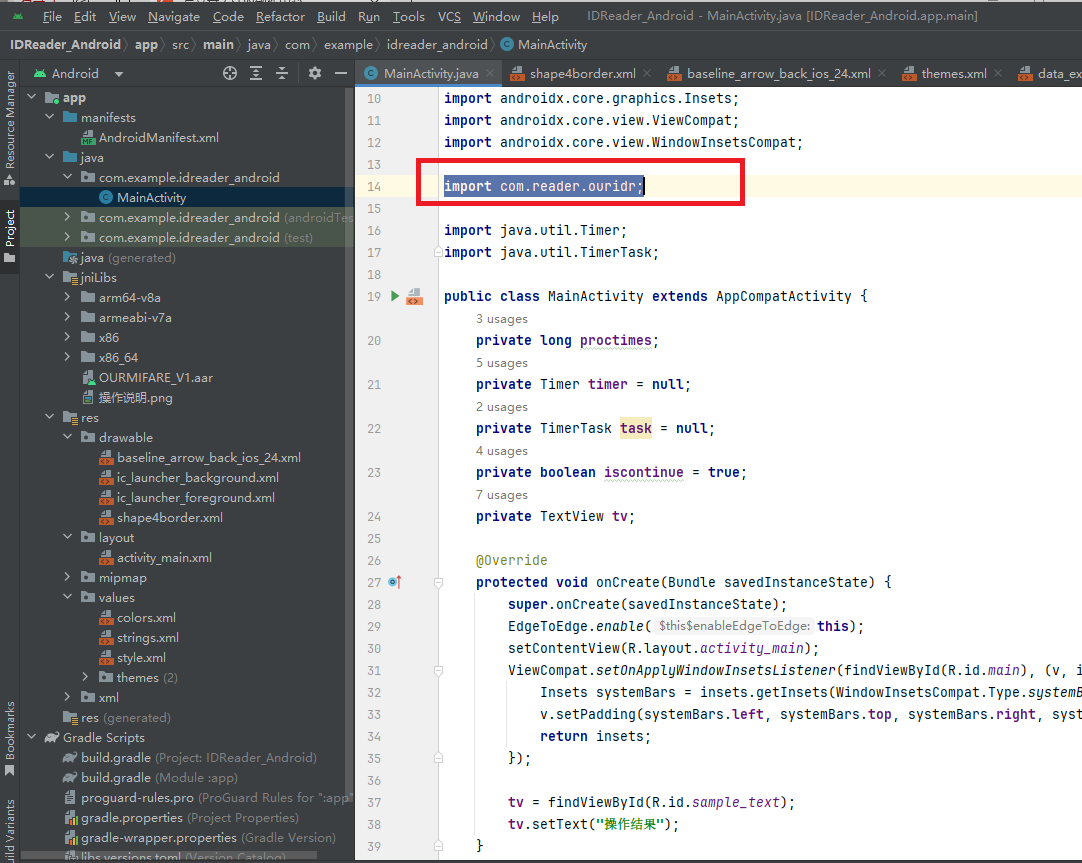Close the MainActivity.java tab
The width and height of the screenshot is (1082, 863).
[x=490, y=74]
